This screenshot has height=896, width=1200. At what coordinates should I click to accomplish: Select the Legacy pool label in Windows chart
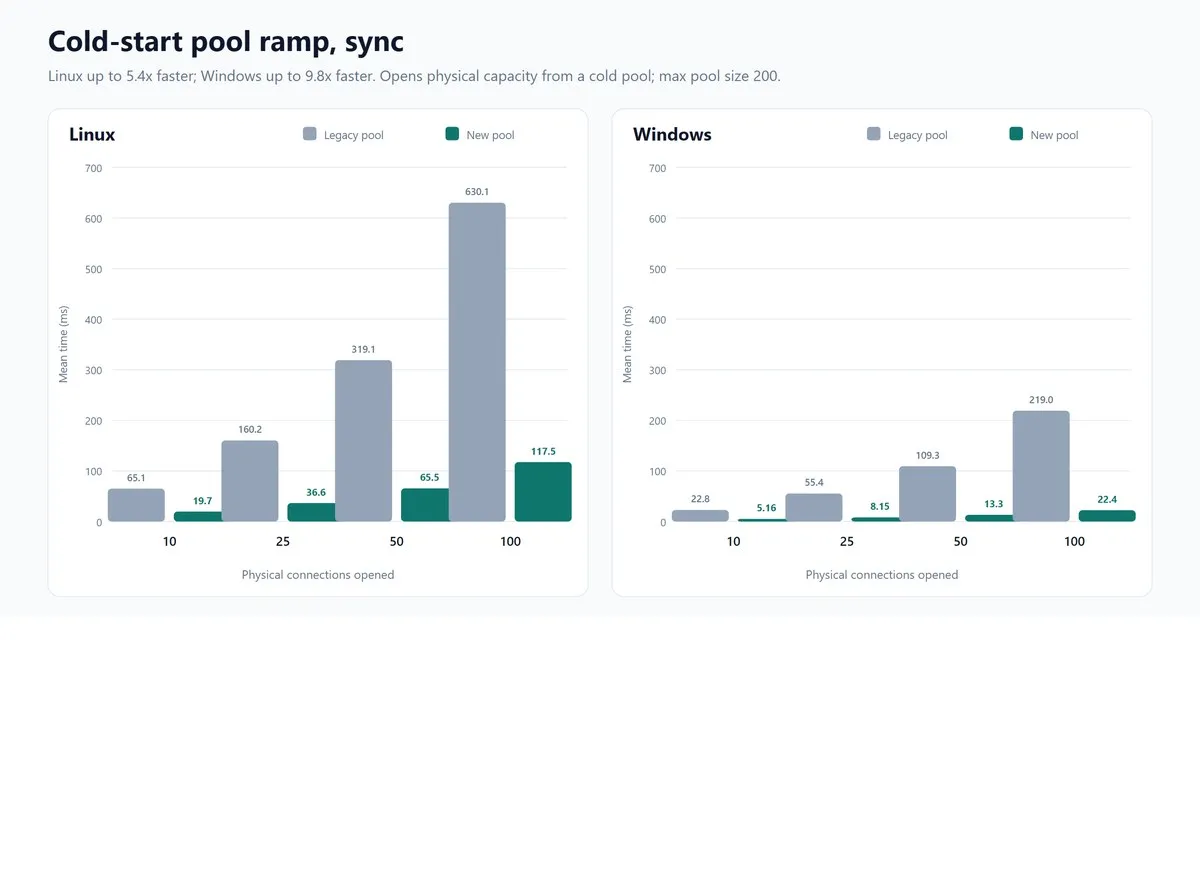(917, 135)
